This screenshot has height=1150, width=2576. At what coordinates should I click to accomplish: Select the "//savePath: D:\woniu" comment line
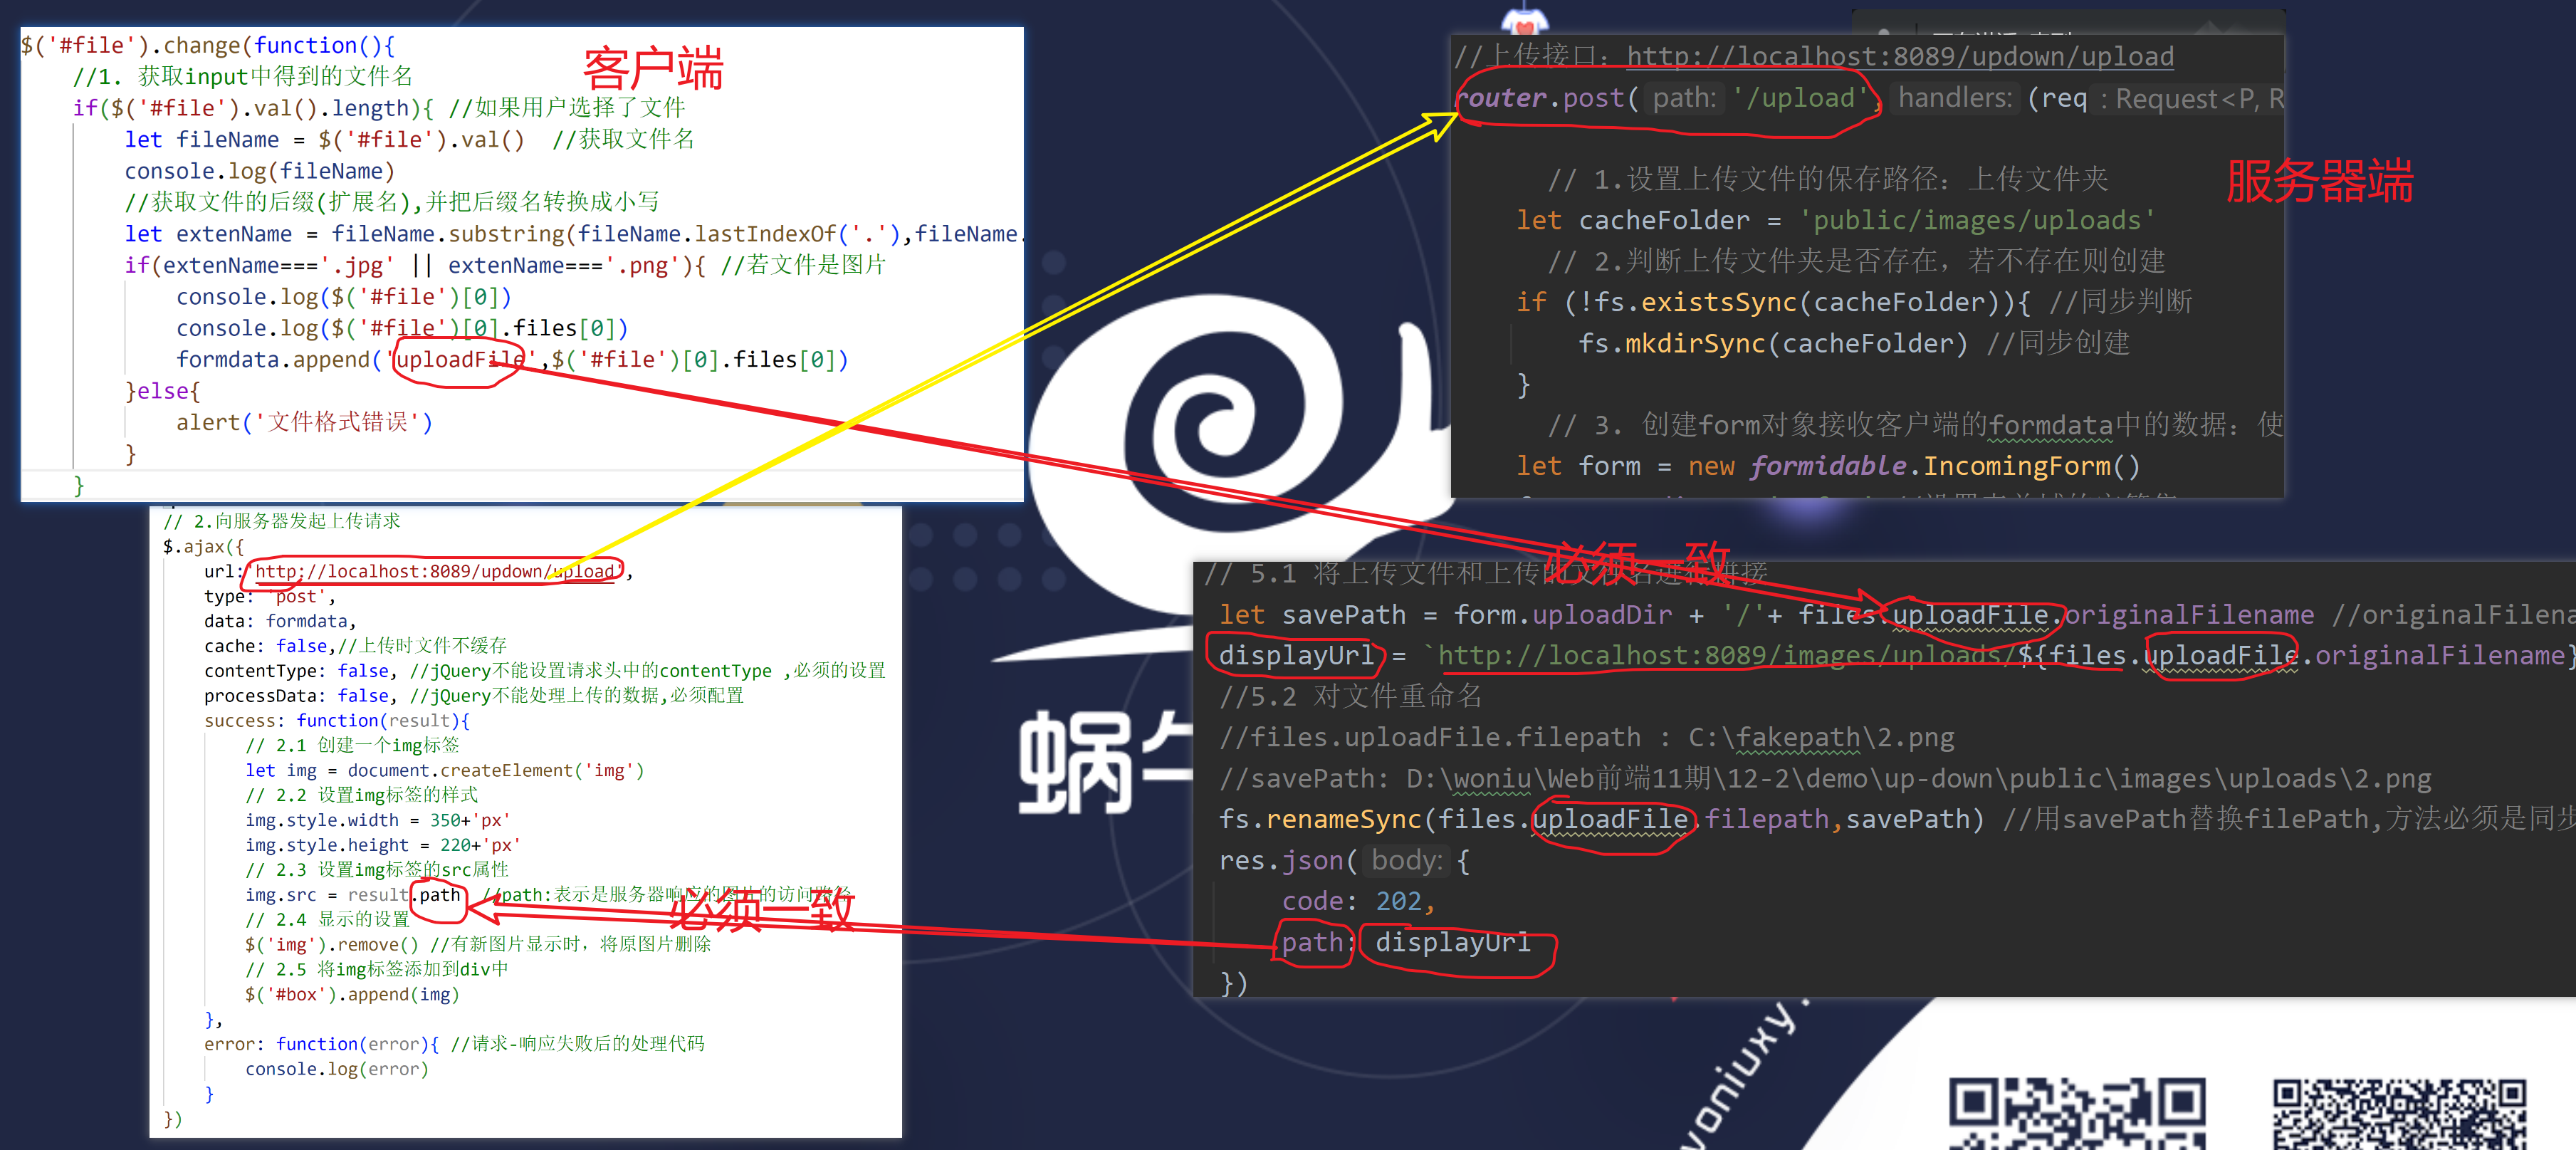(1825, 779)
